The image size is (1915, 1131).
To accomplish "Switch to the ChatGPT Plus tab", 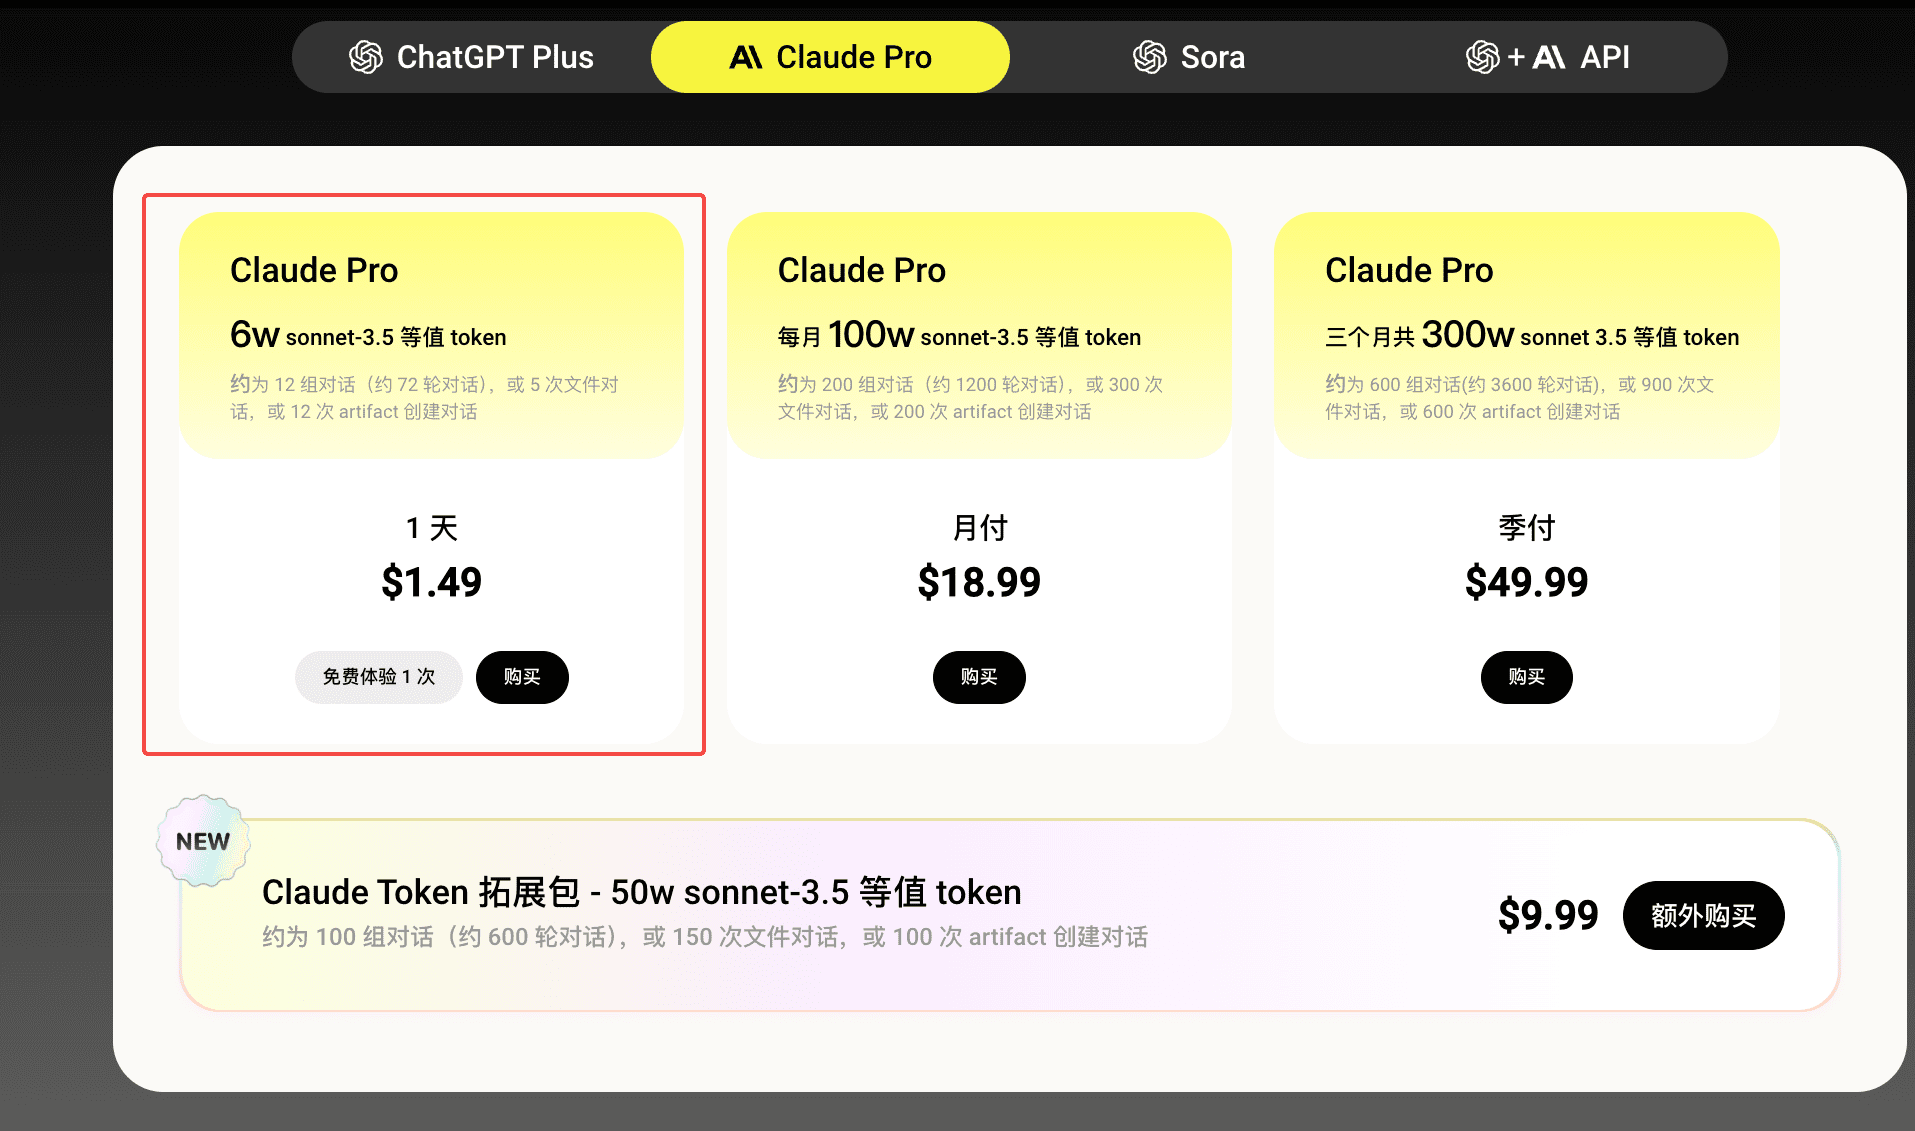I will pyautogui.click(x=471, y=57).
